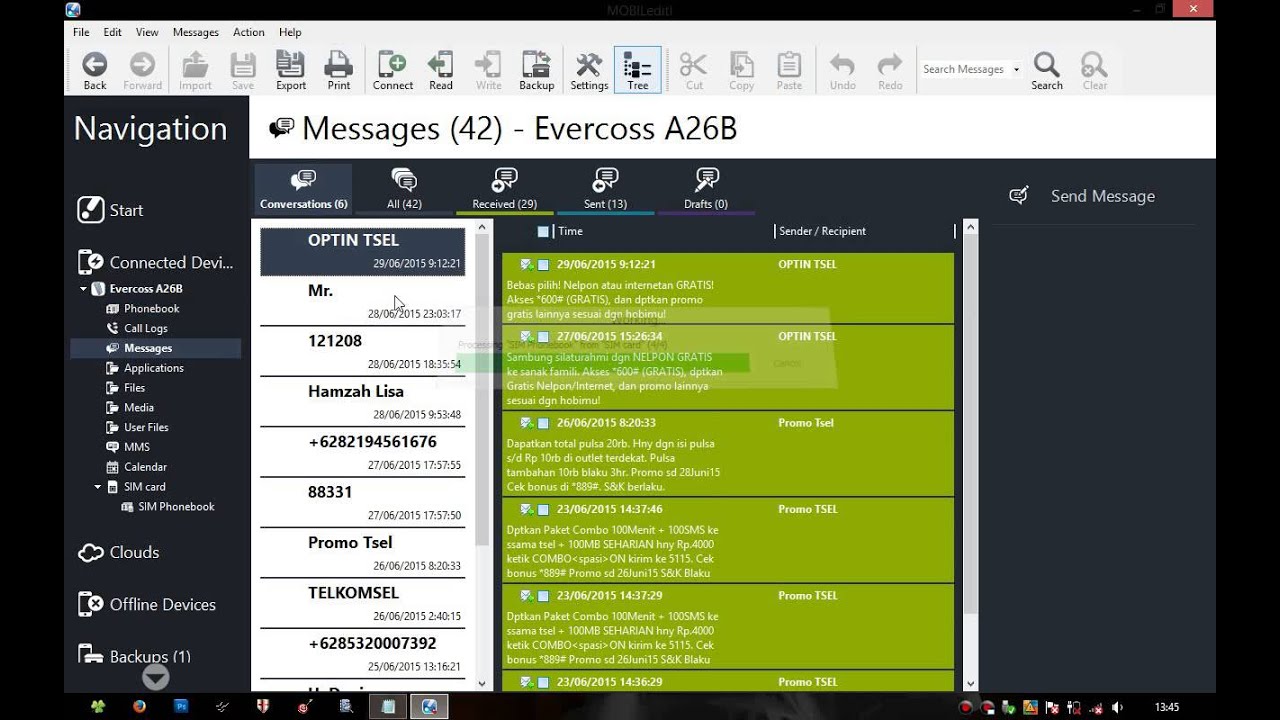The height and width of the screenshot is (720, 1280).
Task: Click the Redo arrow icon
Action: pos(890,70)
